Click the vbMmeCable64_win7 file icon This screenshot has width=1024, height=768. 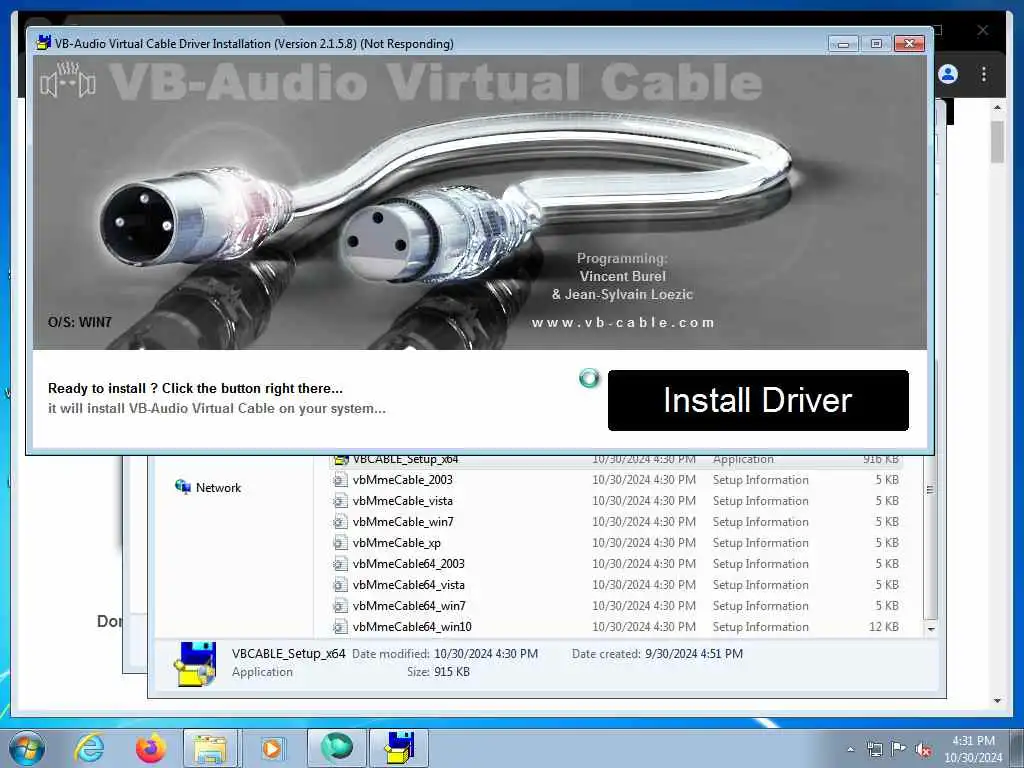pos(340,605)
